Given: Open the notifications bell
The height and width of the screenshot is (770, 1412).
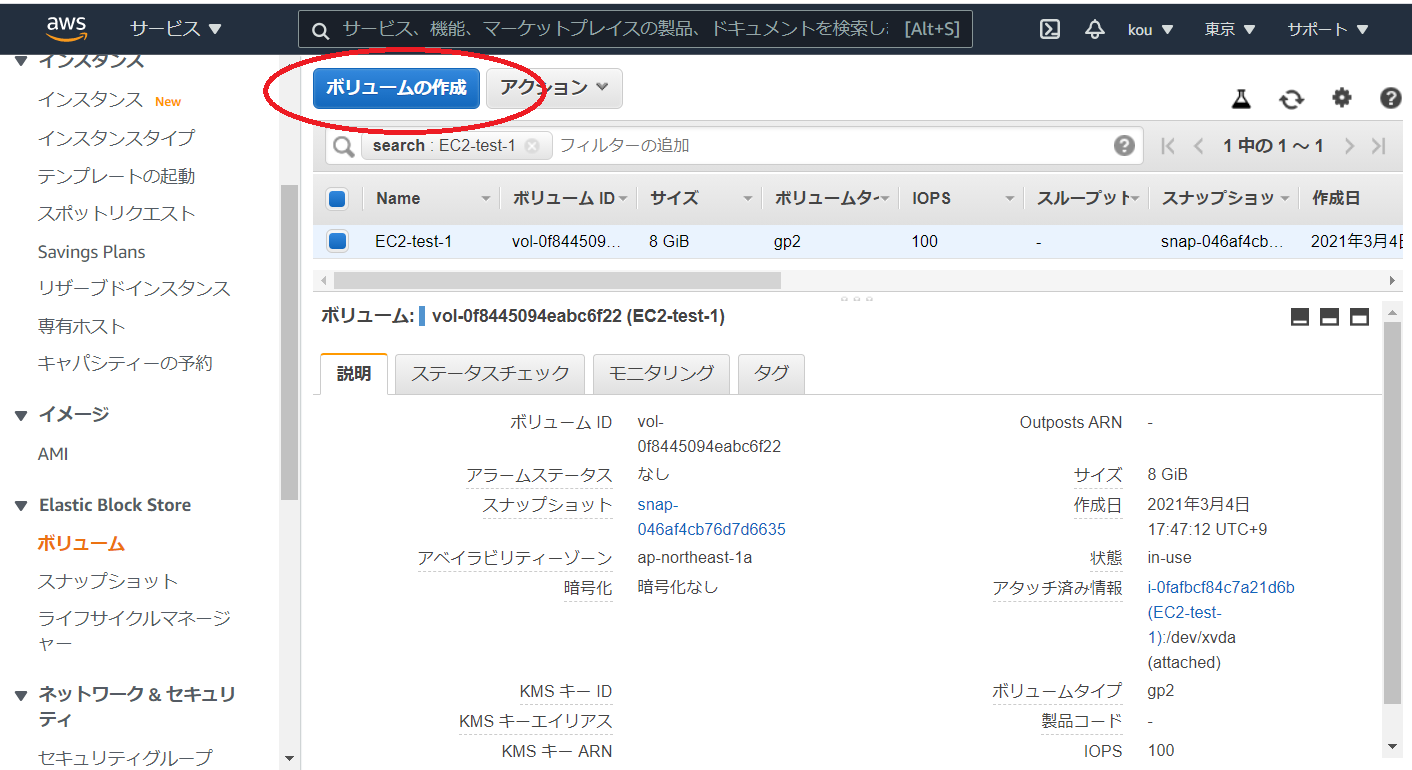Looking at the screenshot, I should (1094, 29).
